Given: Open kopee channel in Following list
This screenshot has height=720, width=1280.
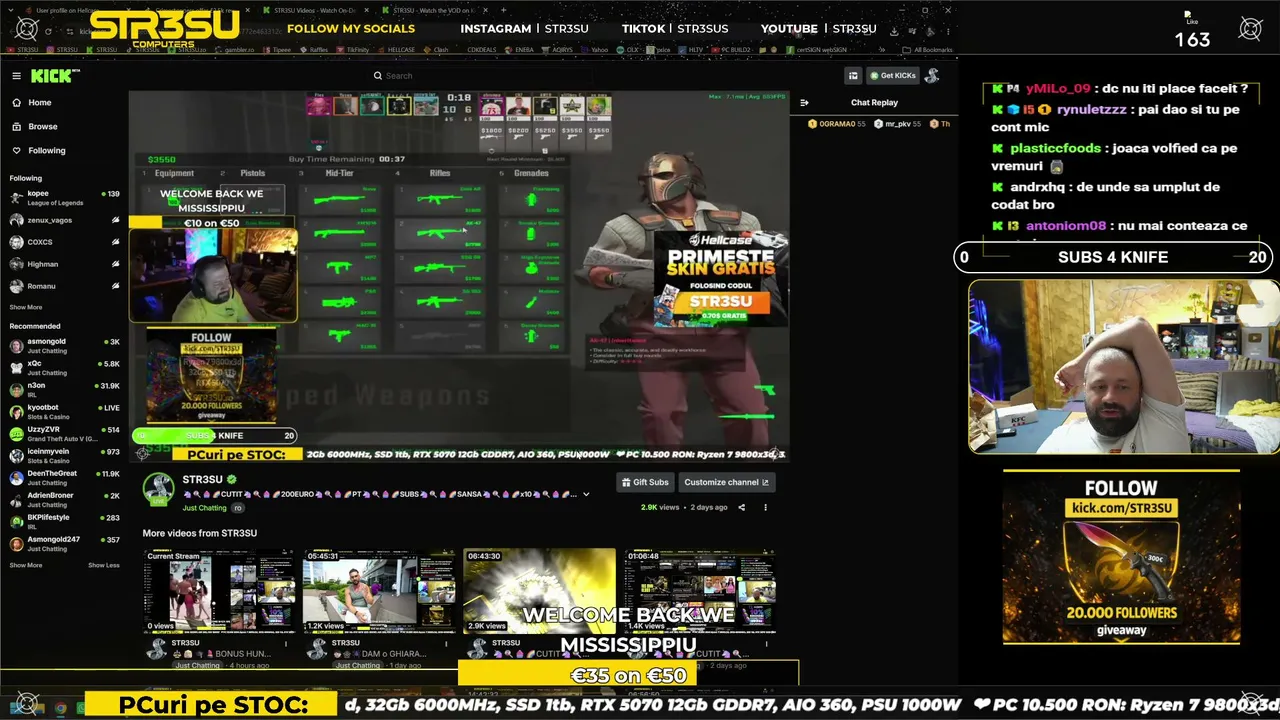Looking at the screenshot, I should pyautogui.click(x=64, y=198).
